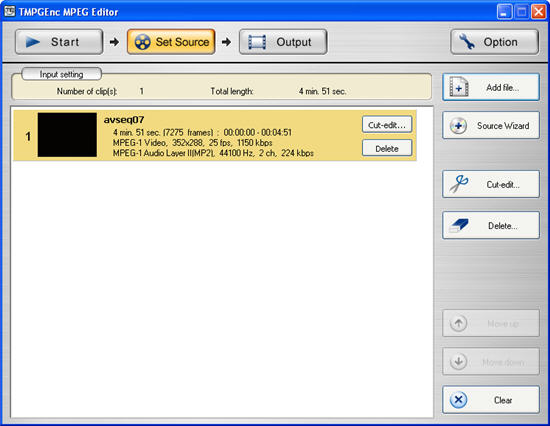550x426 pixels.
Task: Select the Set Source step label
Action: pos(182,42)
